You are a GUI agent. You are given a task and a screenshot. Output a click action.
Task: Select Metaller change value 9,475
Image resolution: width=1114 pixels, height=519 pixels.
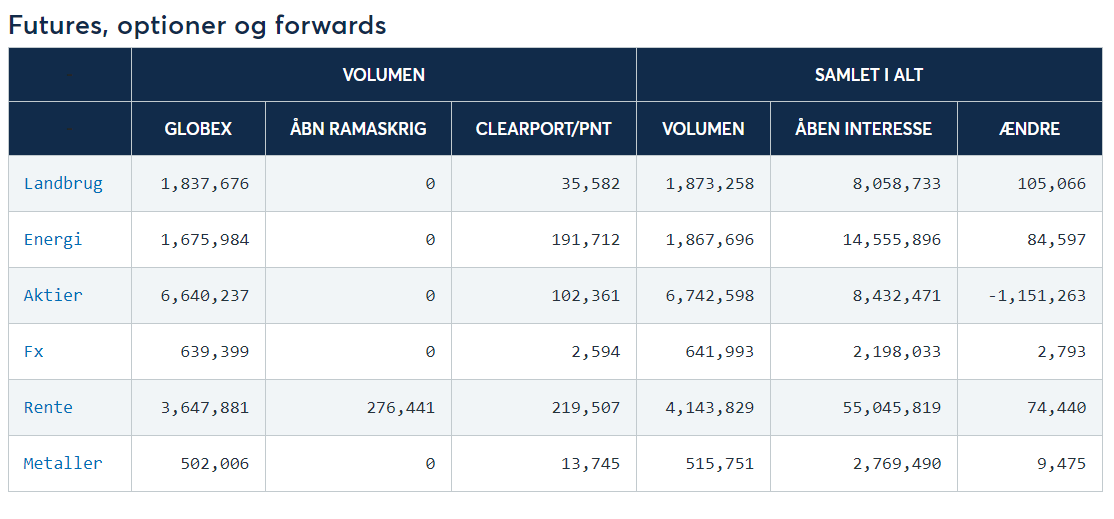tap(1061, 464)
